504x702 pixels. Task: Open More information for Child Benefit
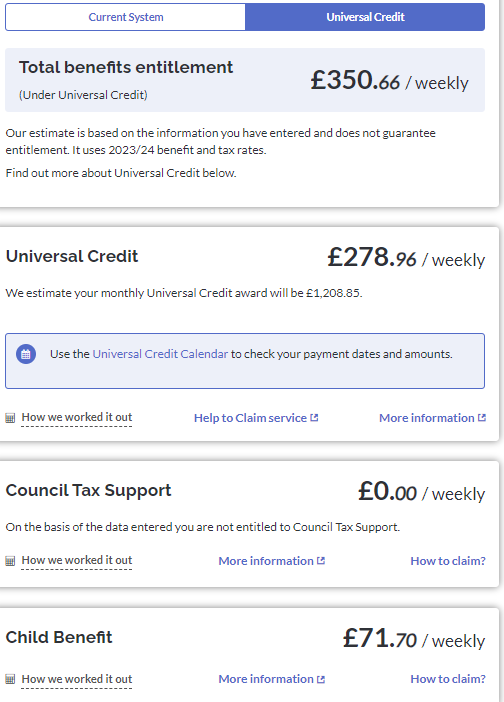tap(266, 679)
